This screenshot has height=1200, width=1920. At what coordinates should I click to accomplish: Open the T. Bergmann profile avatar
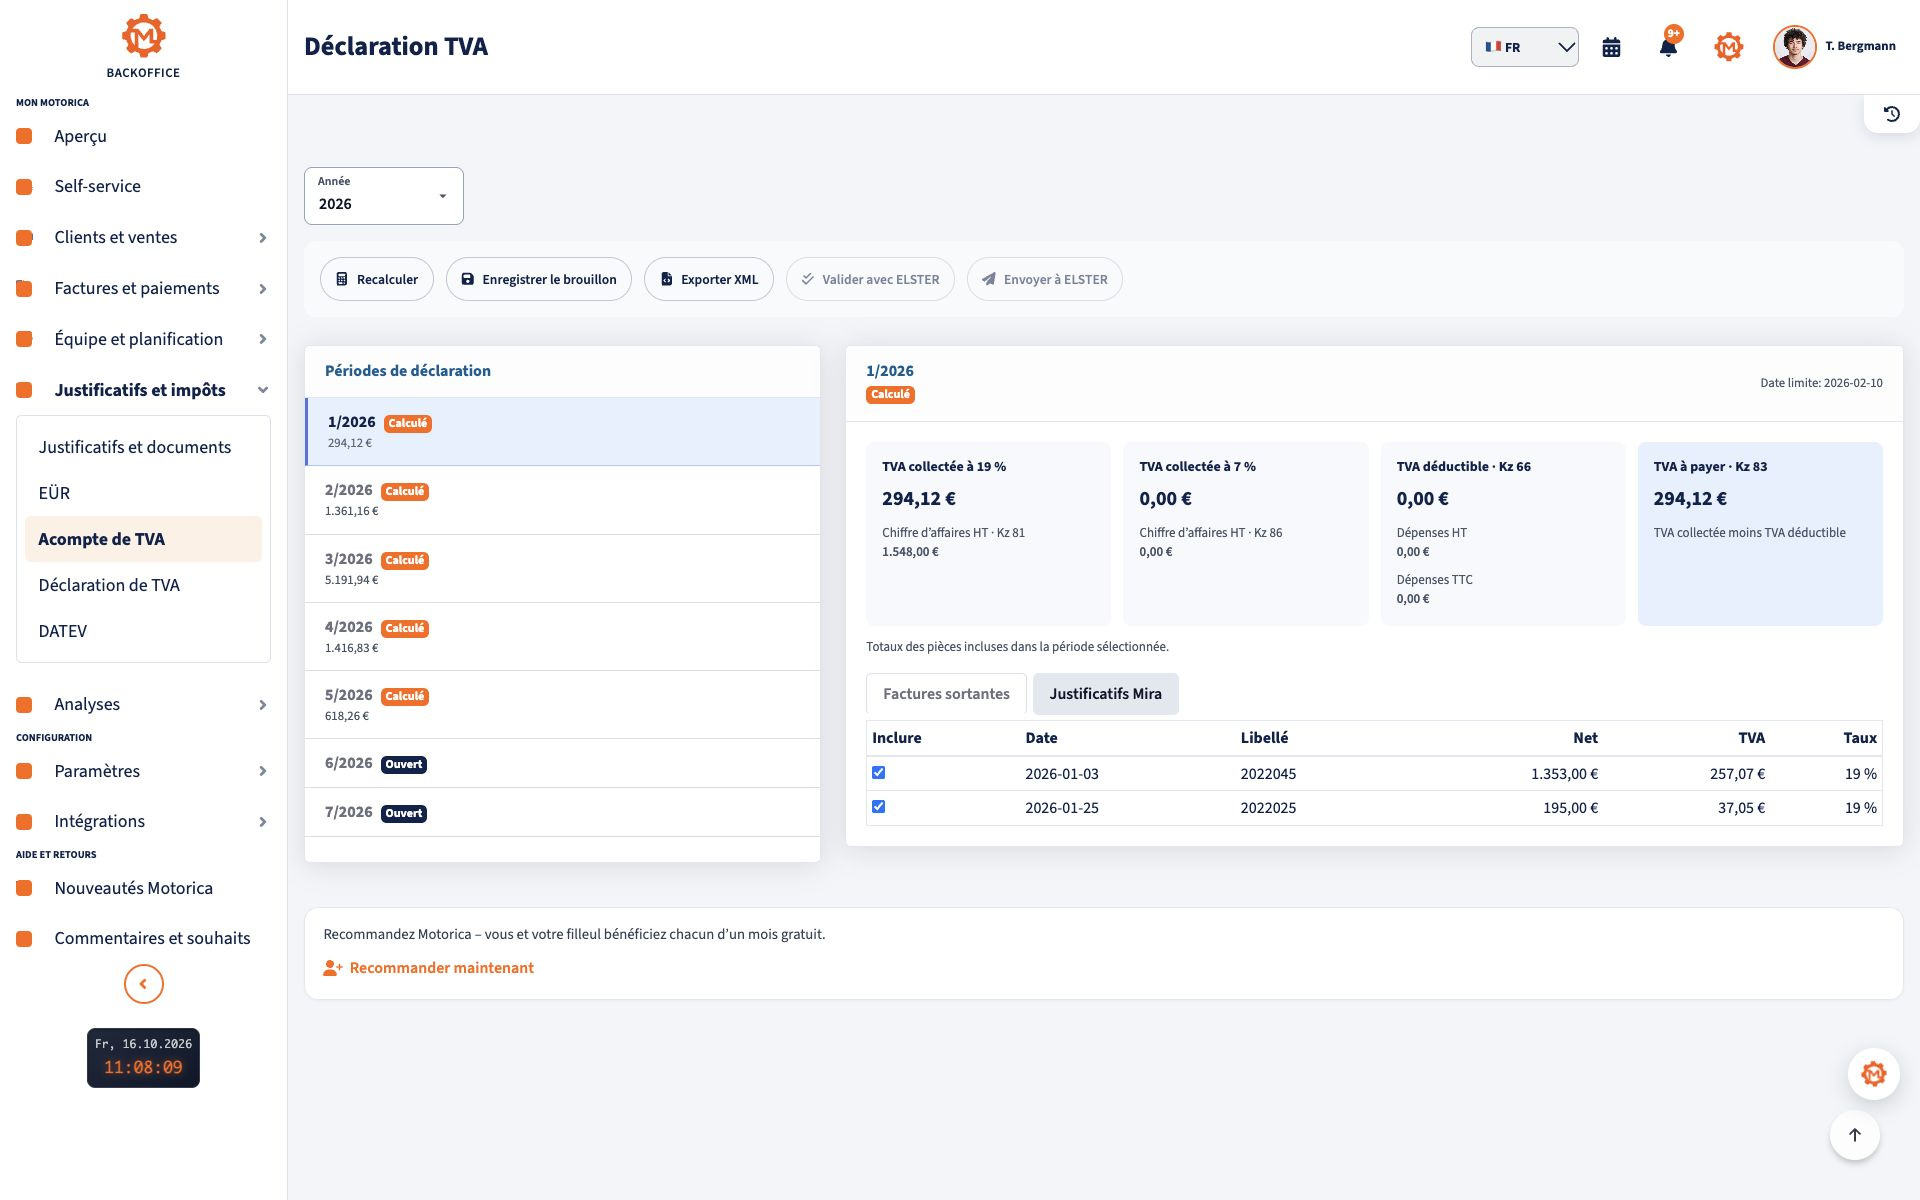coord(1794,47)
